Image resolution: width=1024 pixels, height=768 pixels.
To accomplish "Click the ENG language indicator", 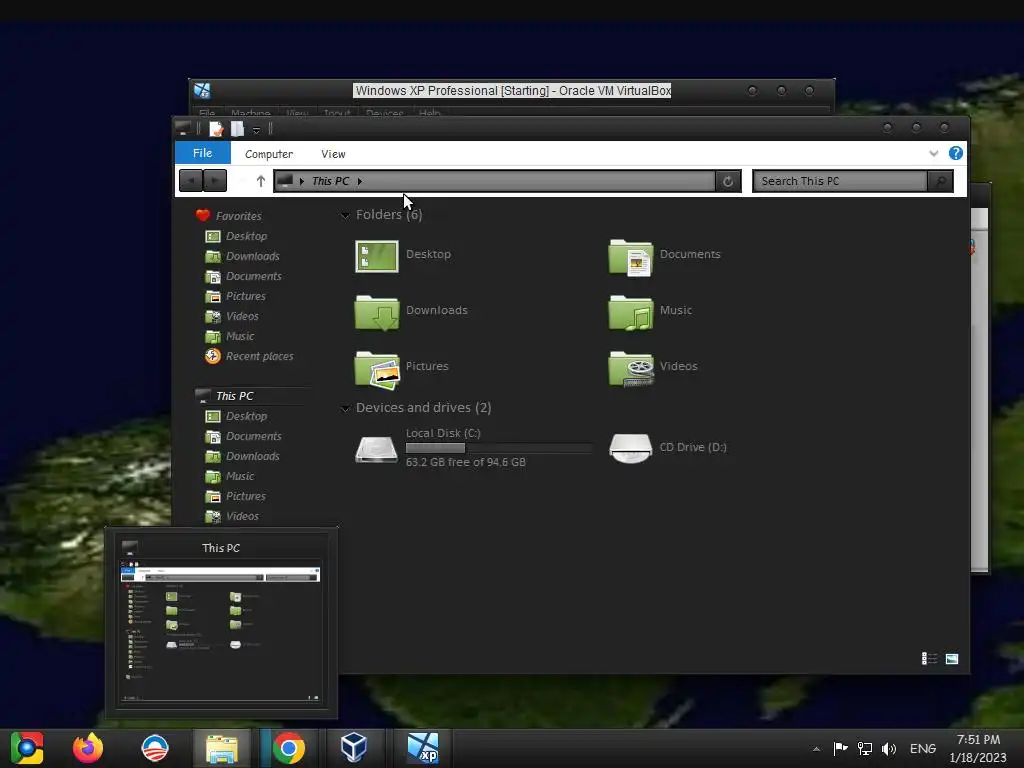I will (922, 749).
